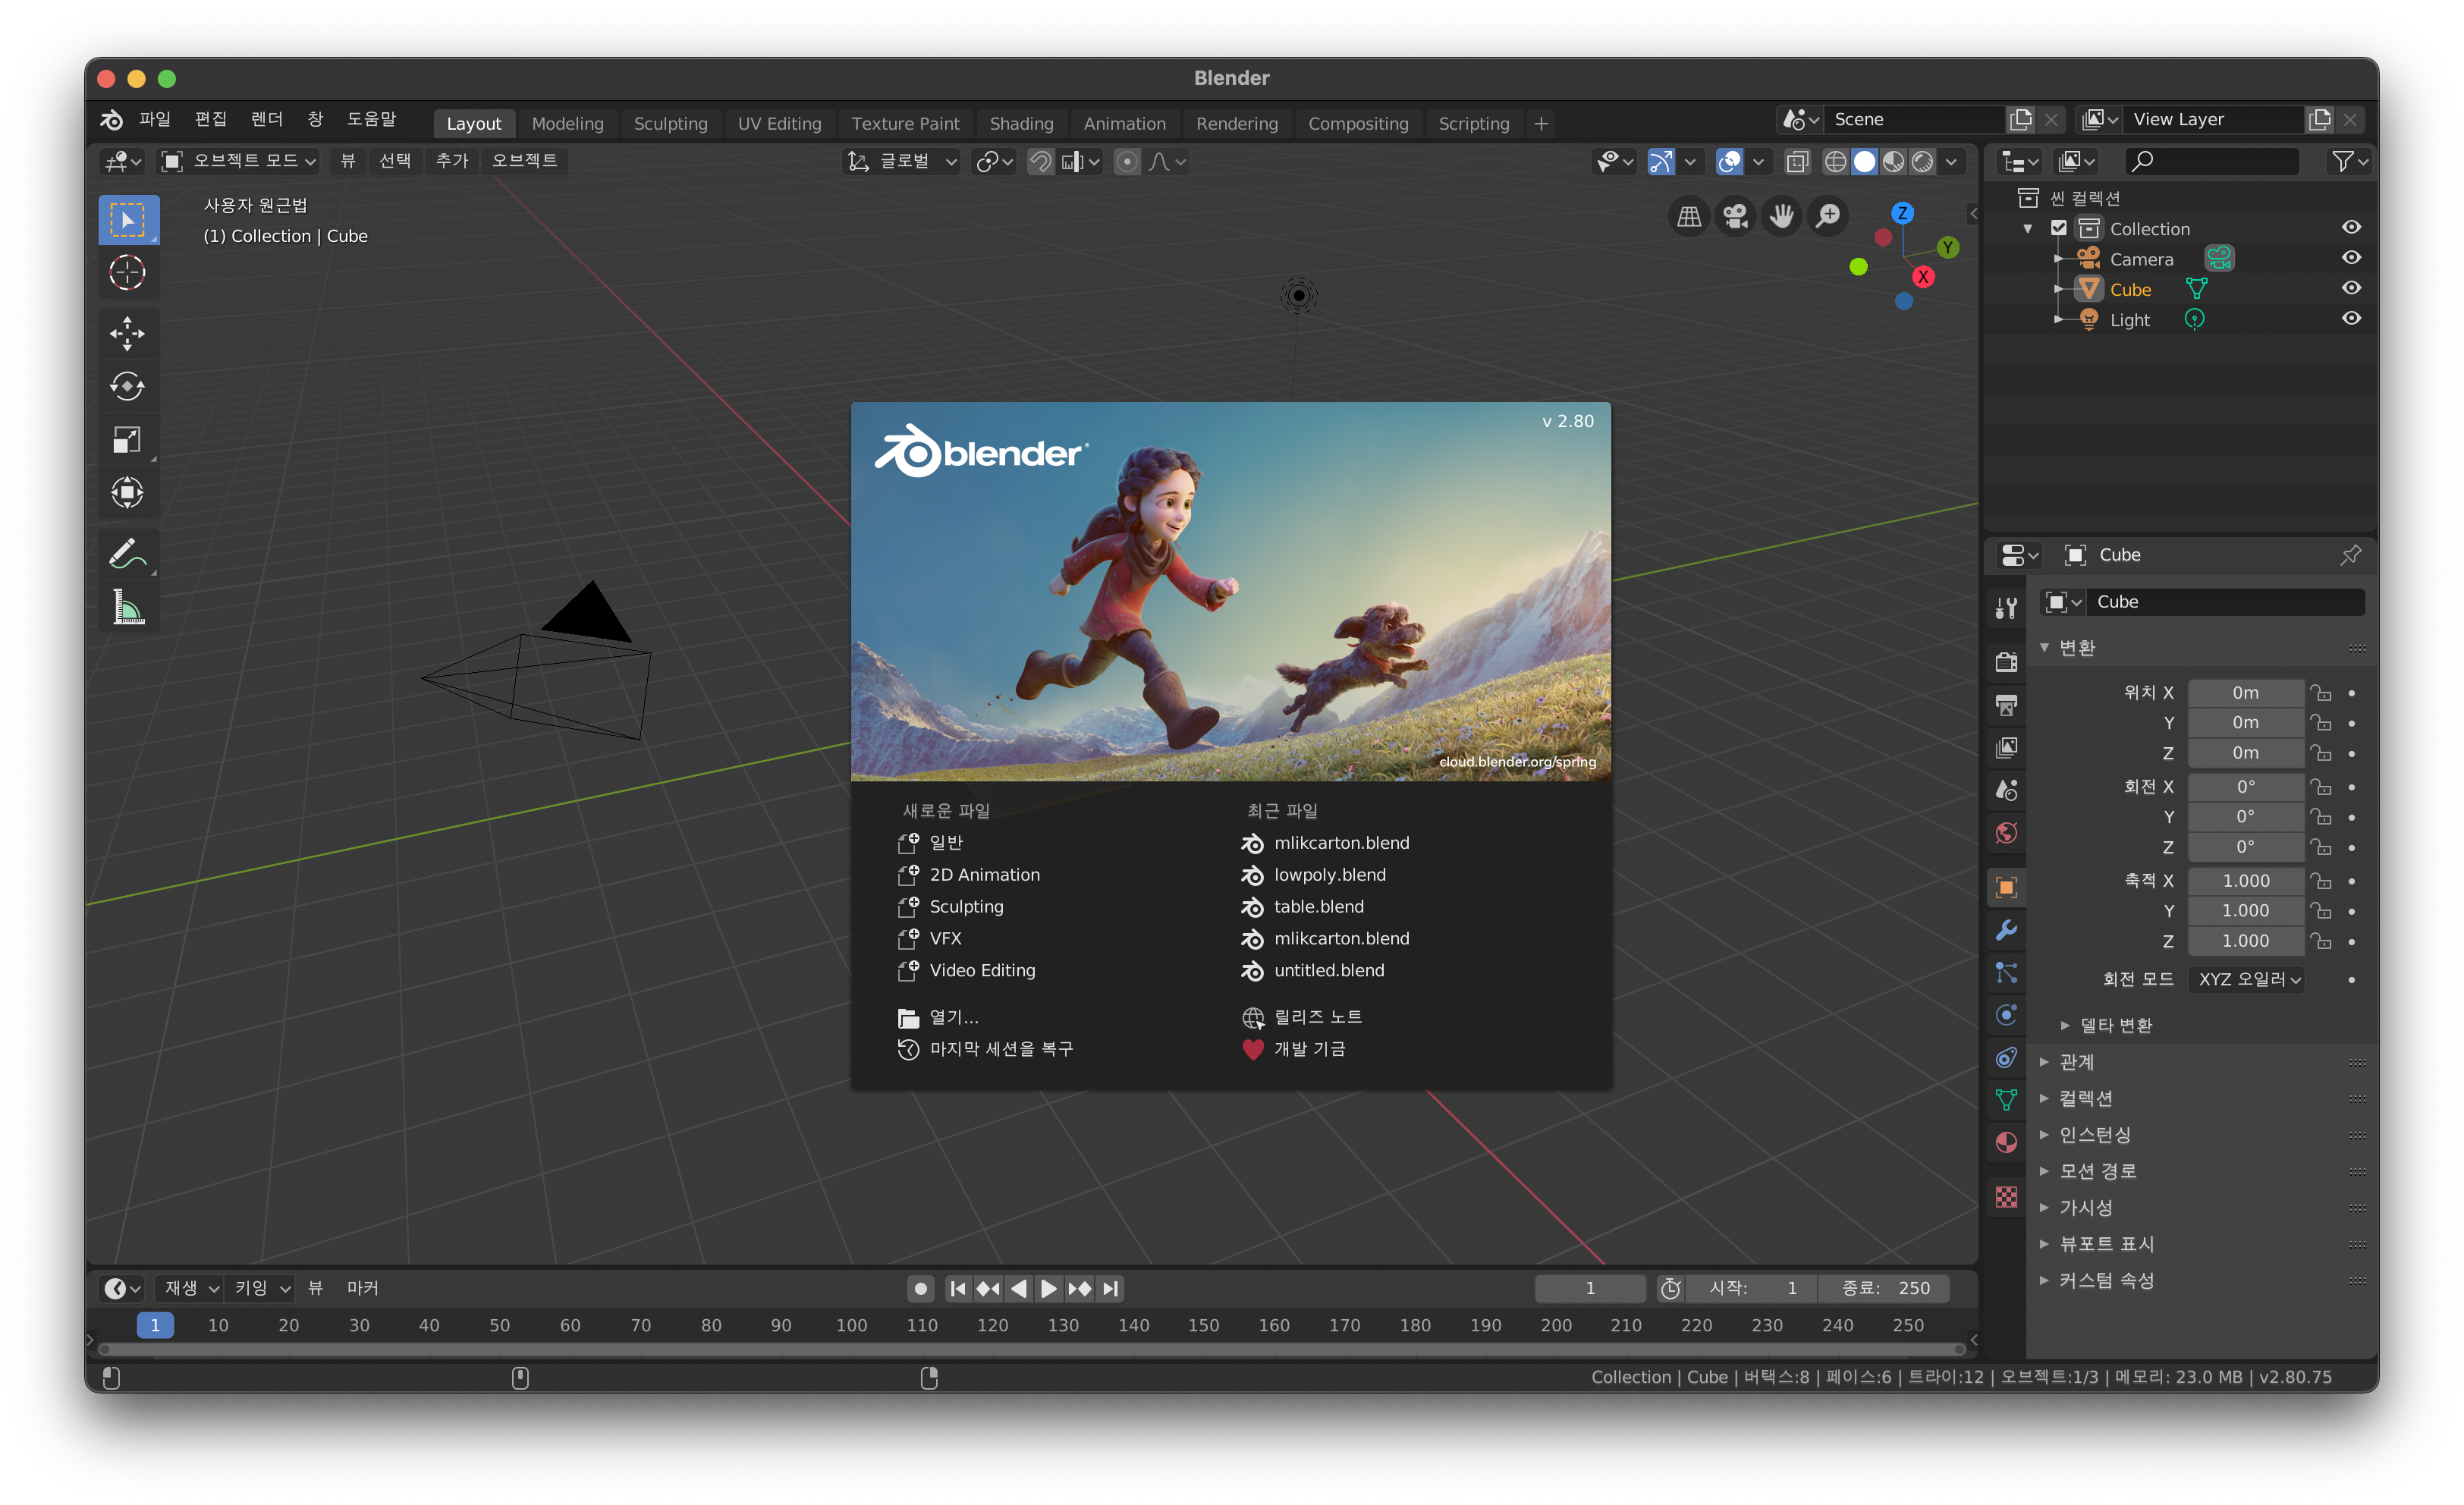Open recent file lowpoly.blend
This screenshot has height=1505, width=2464.
tap(1329, 875)
